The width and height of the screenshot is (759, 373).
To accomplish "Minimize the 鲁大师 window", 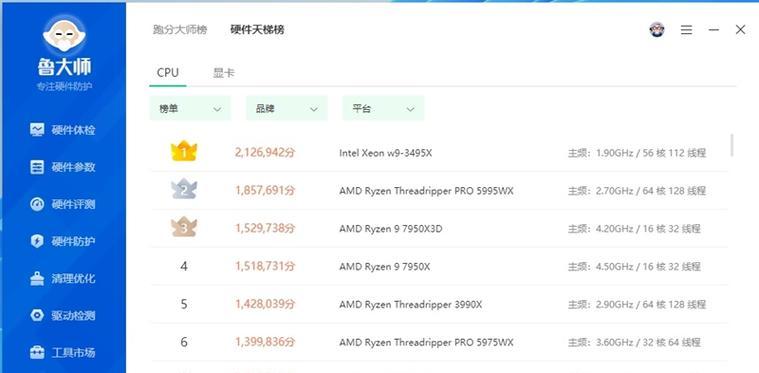I will [x=713, y=30].
